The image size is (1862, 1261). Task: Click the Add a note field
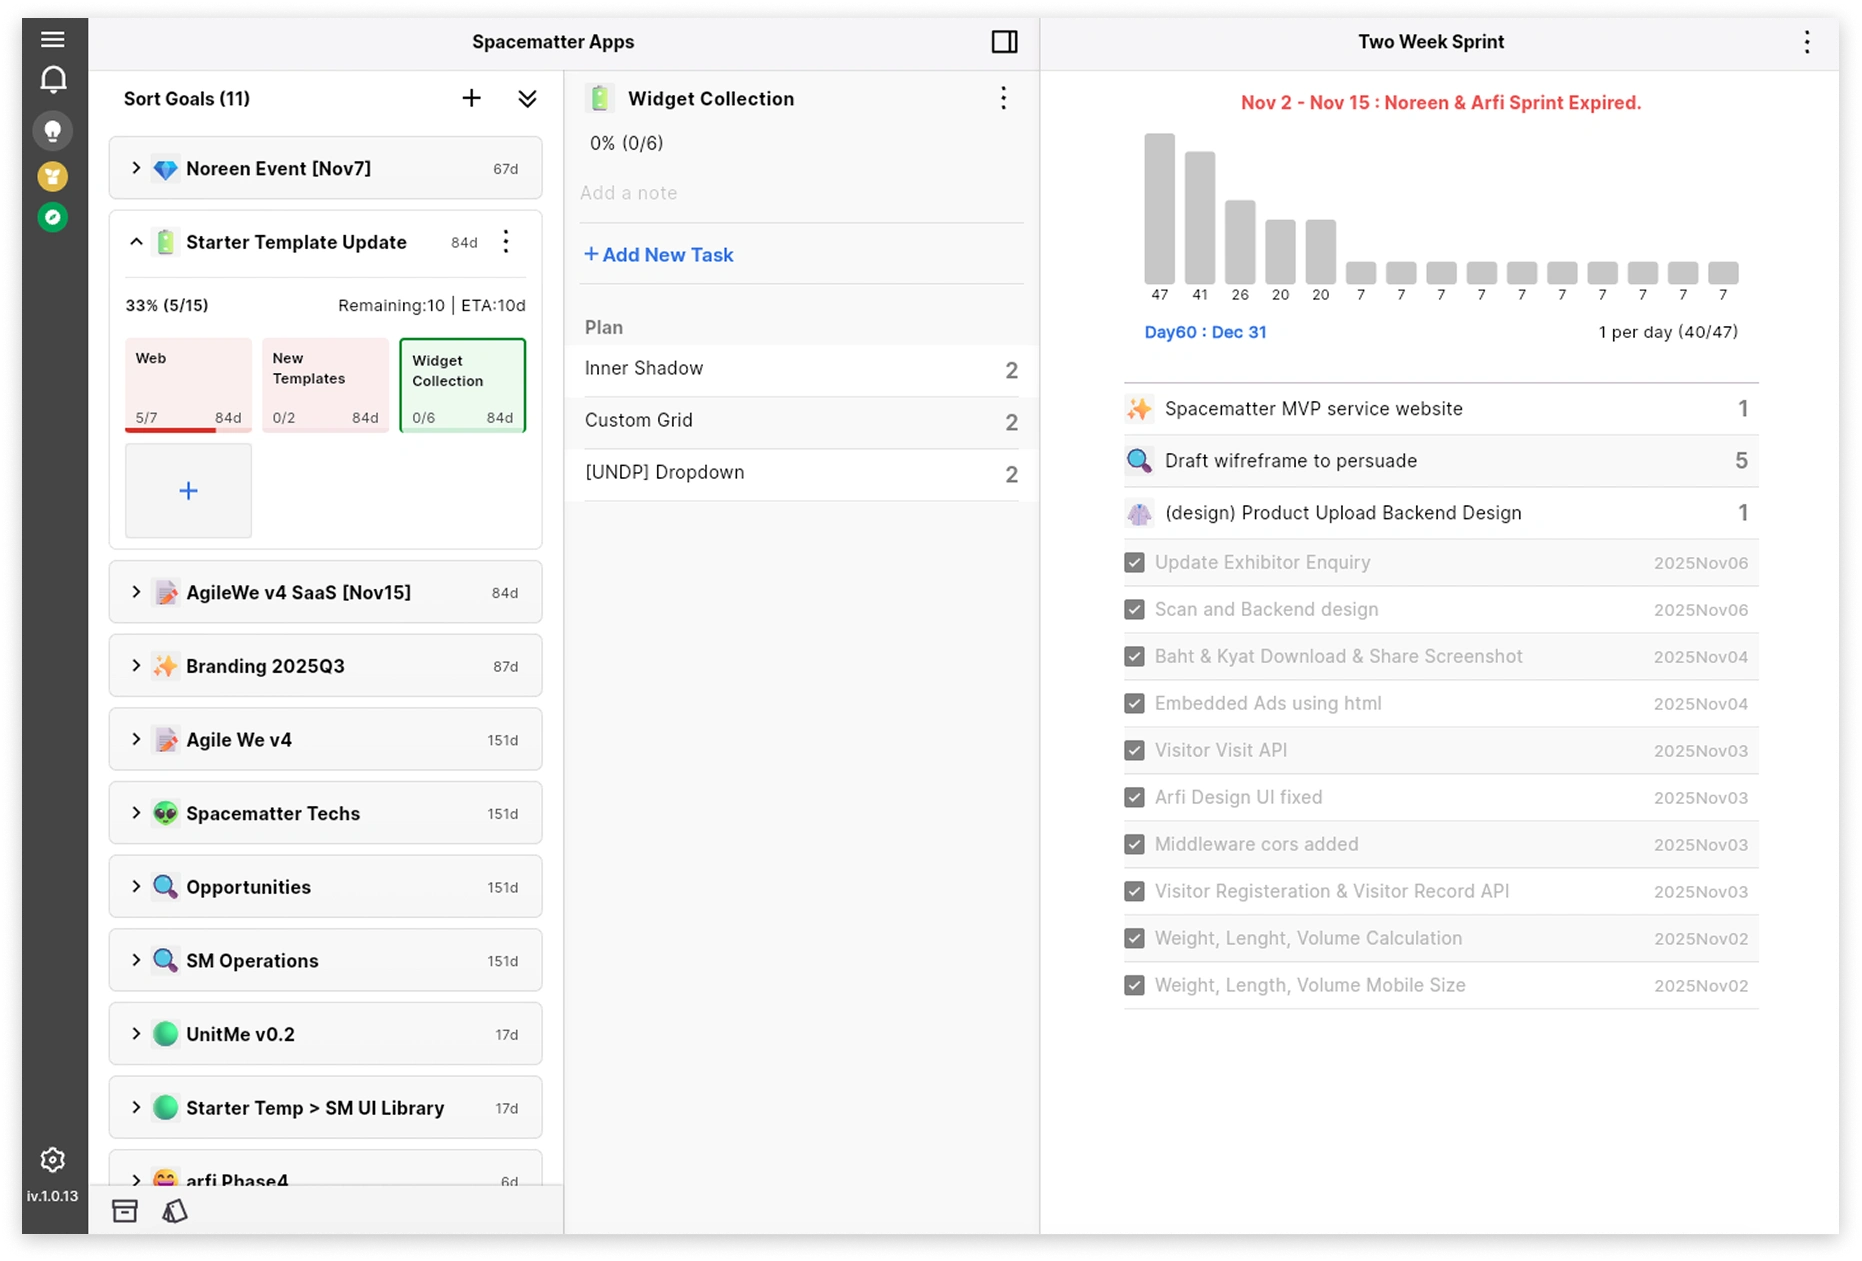point(801,193)
